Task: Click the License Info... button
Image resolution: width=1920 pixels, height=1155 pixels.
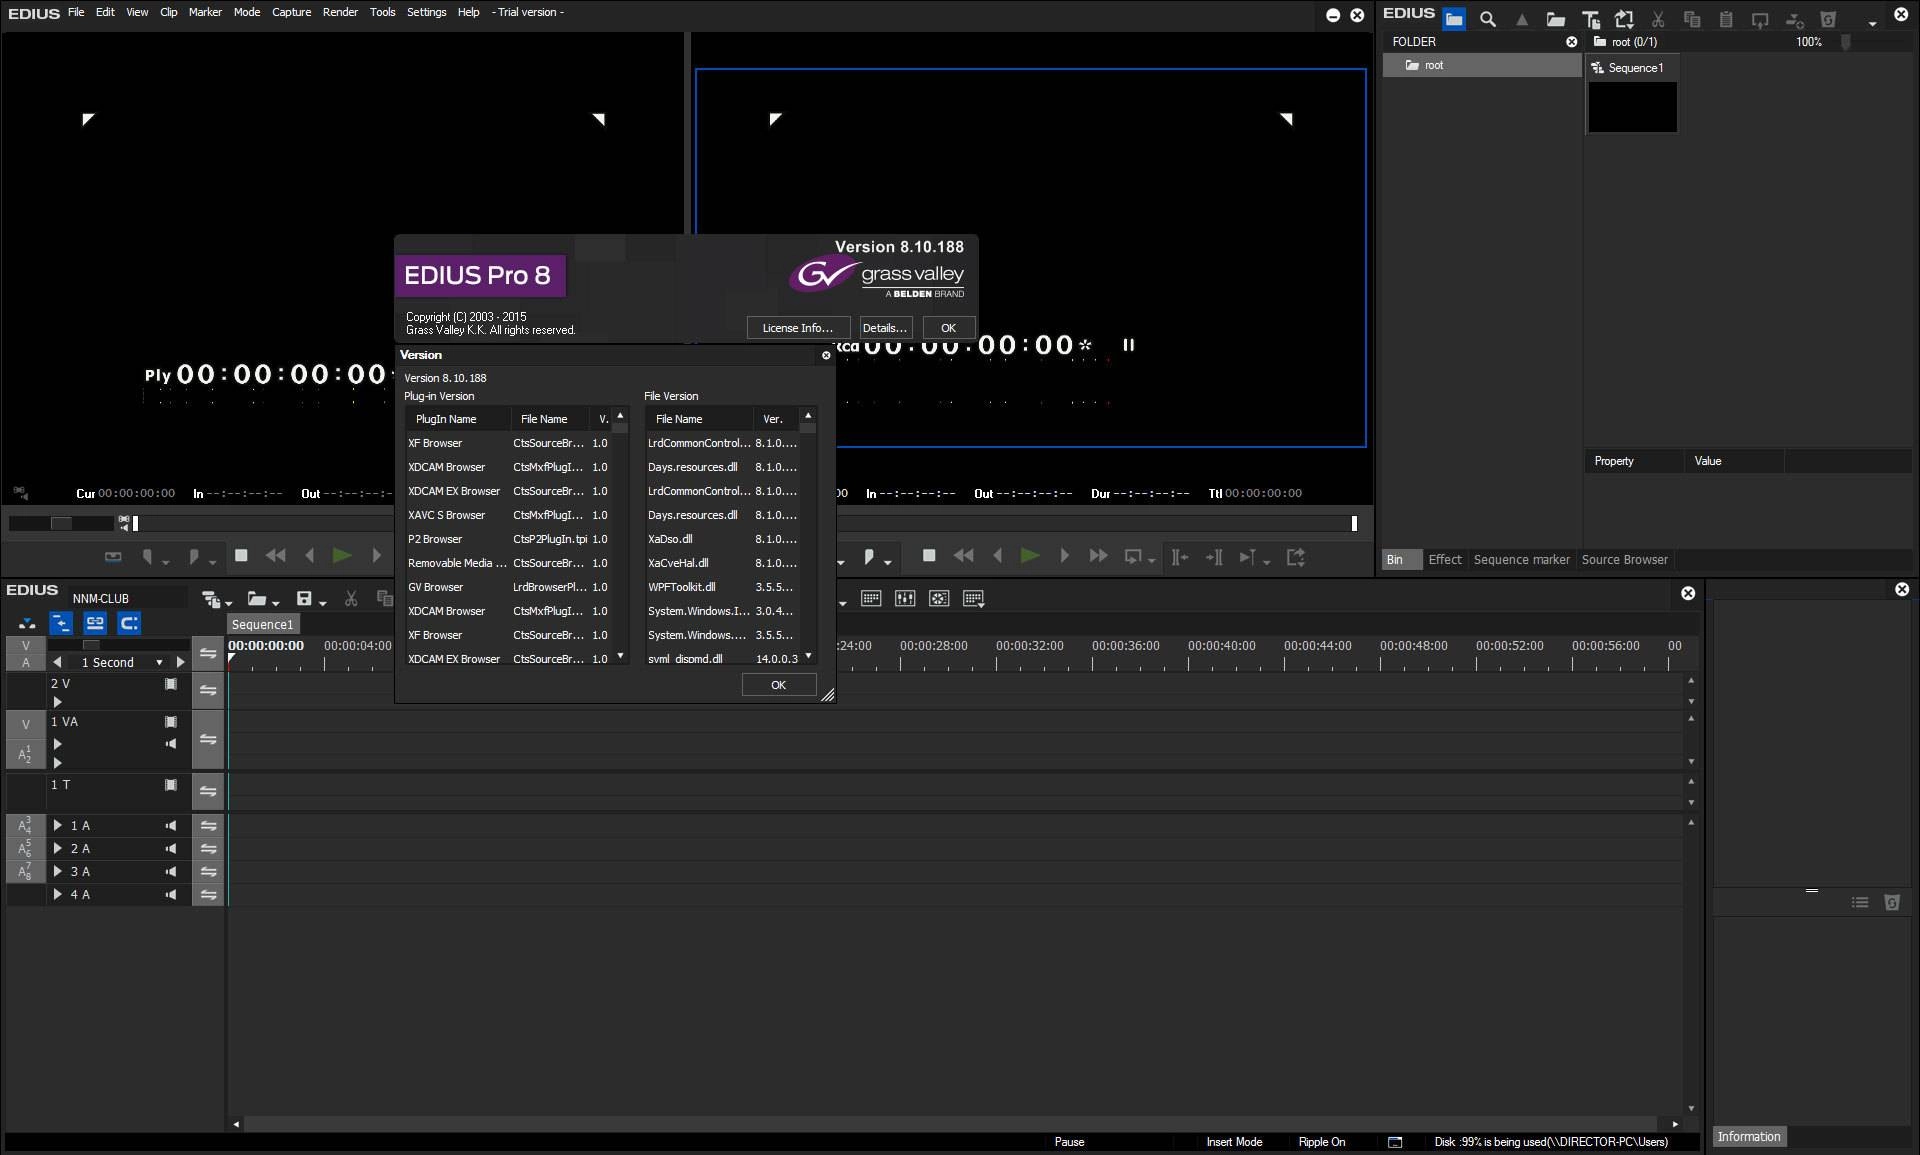Action: pyautogui.click(x=798, y=328)
